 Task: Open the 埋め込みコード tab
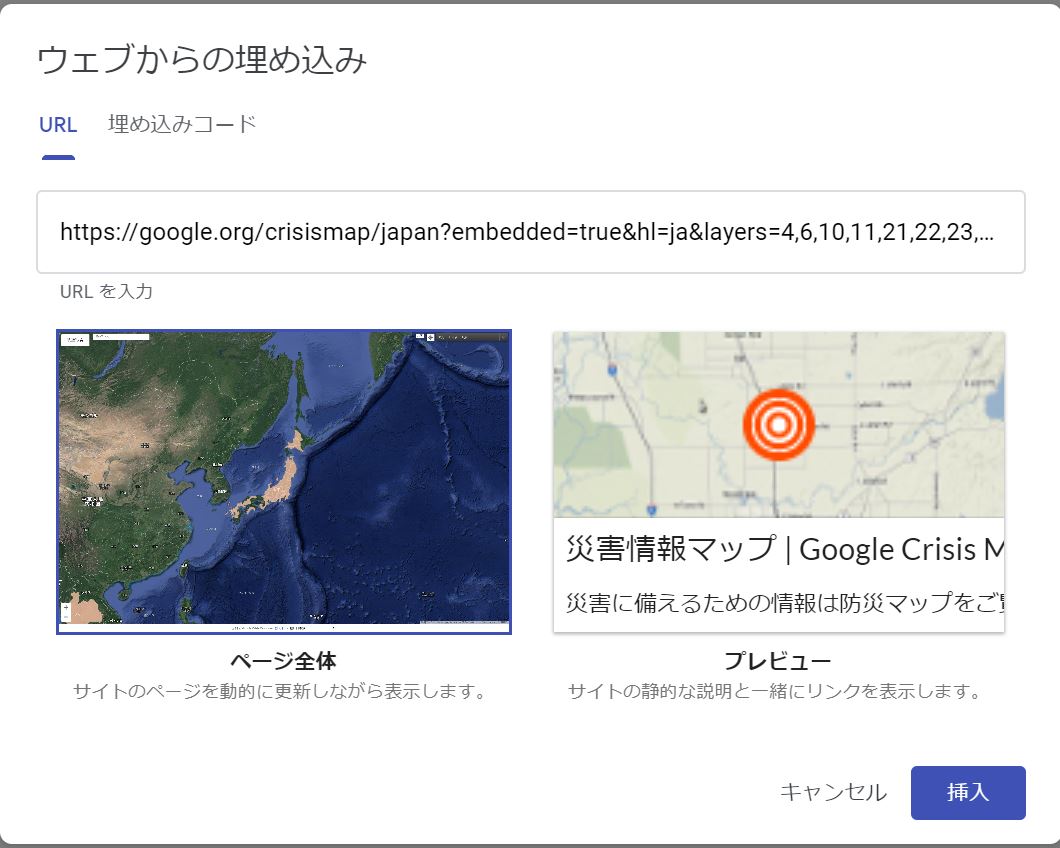coord(182,124)
